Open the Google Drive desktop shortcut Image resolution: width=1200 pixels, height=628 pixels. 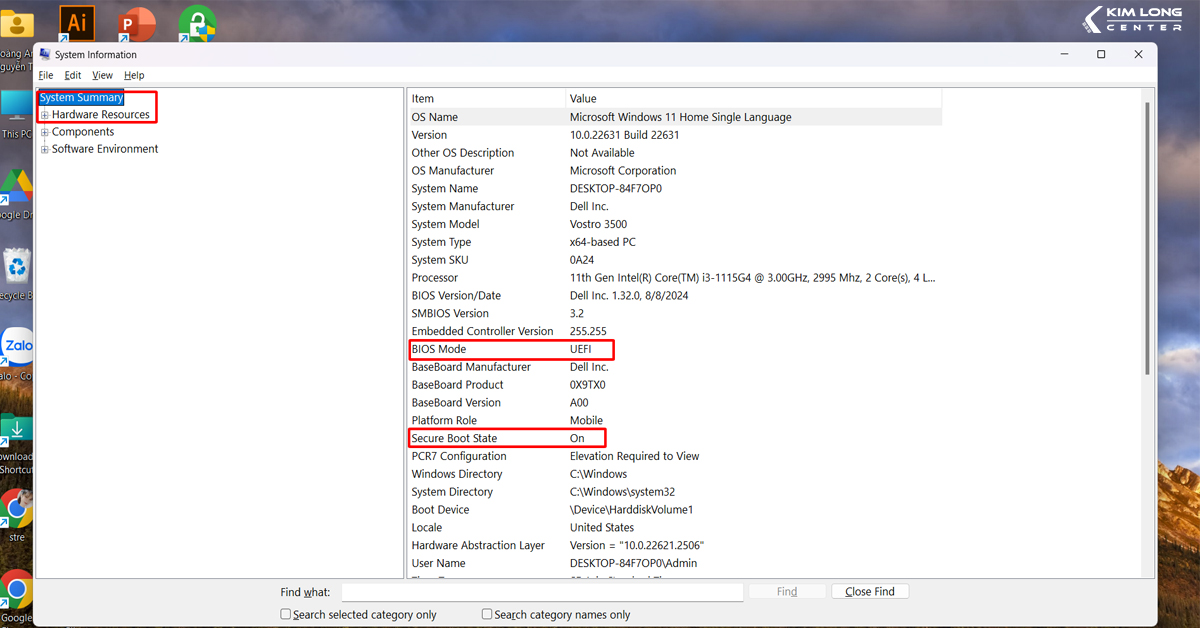[16, 187]
